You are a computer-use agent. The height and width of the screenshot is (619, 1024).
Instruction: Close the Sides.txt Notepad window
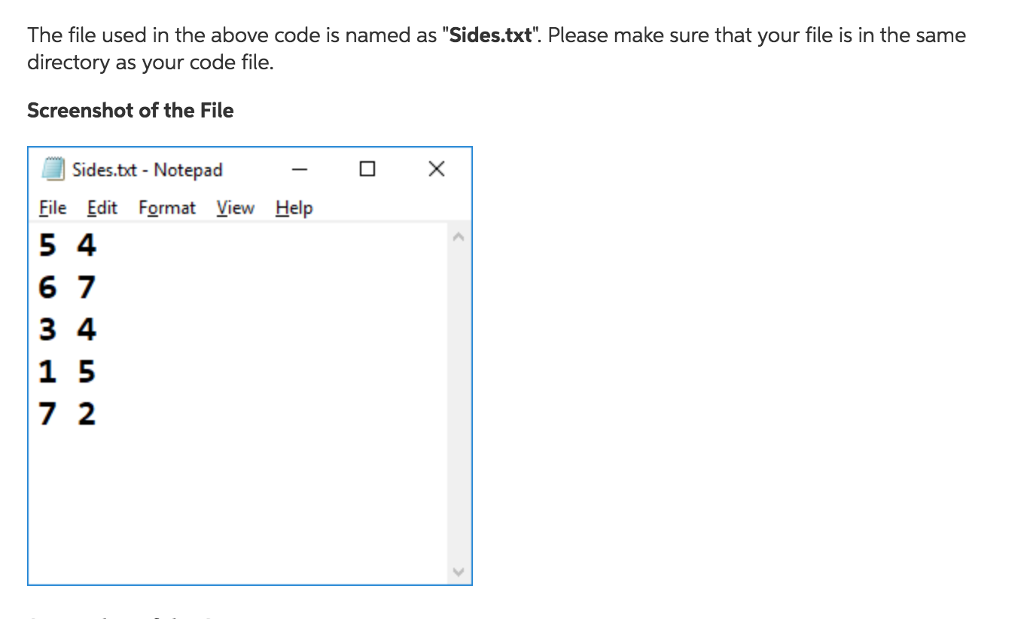coord(436,169)
